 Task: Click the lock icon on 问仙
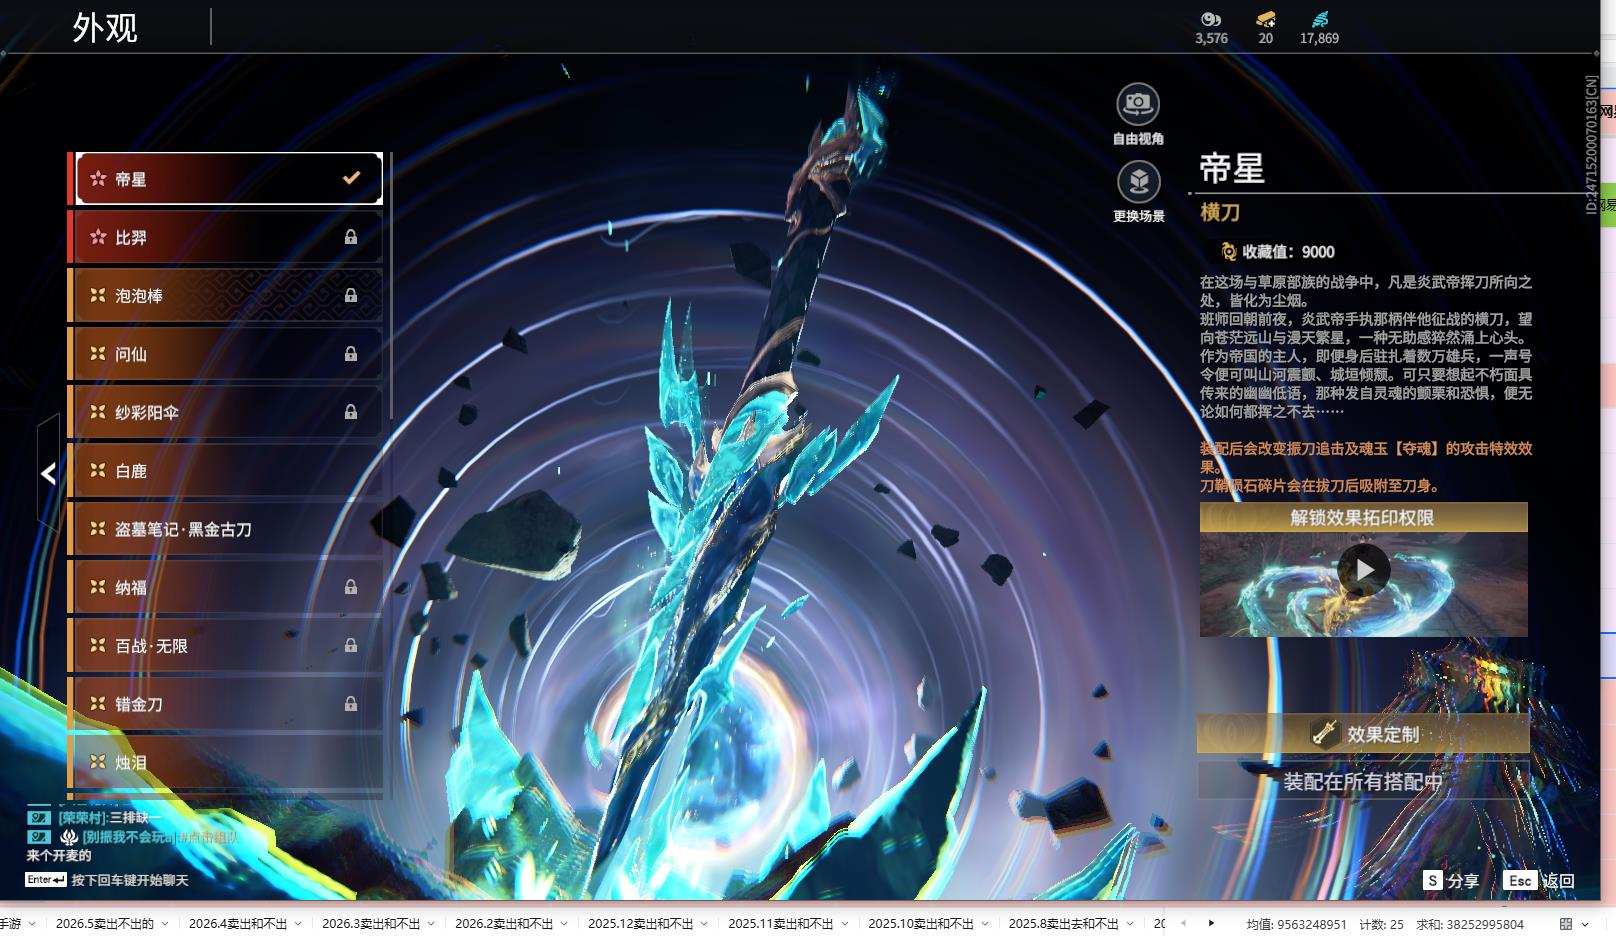[x=351, y=353]
